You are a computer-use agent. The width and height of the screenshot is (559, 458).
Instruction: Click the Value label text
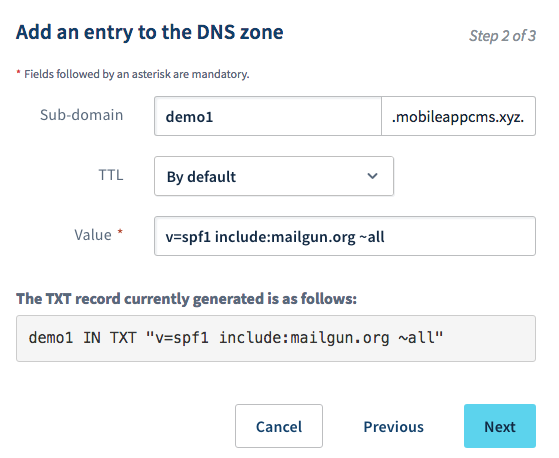(x=93, y=235)
